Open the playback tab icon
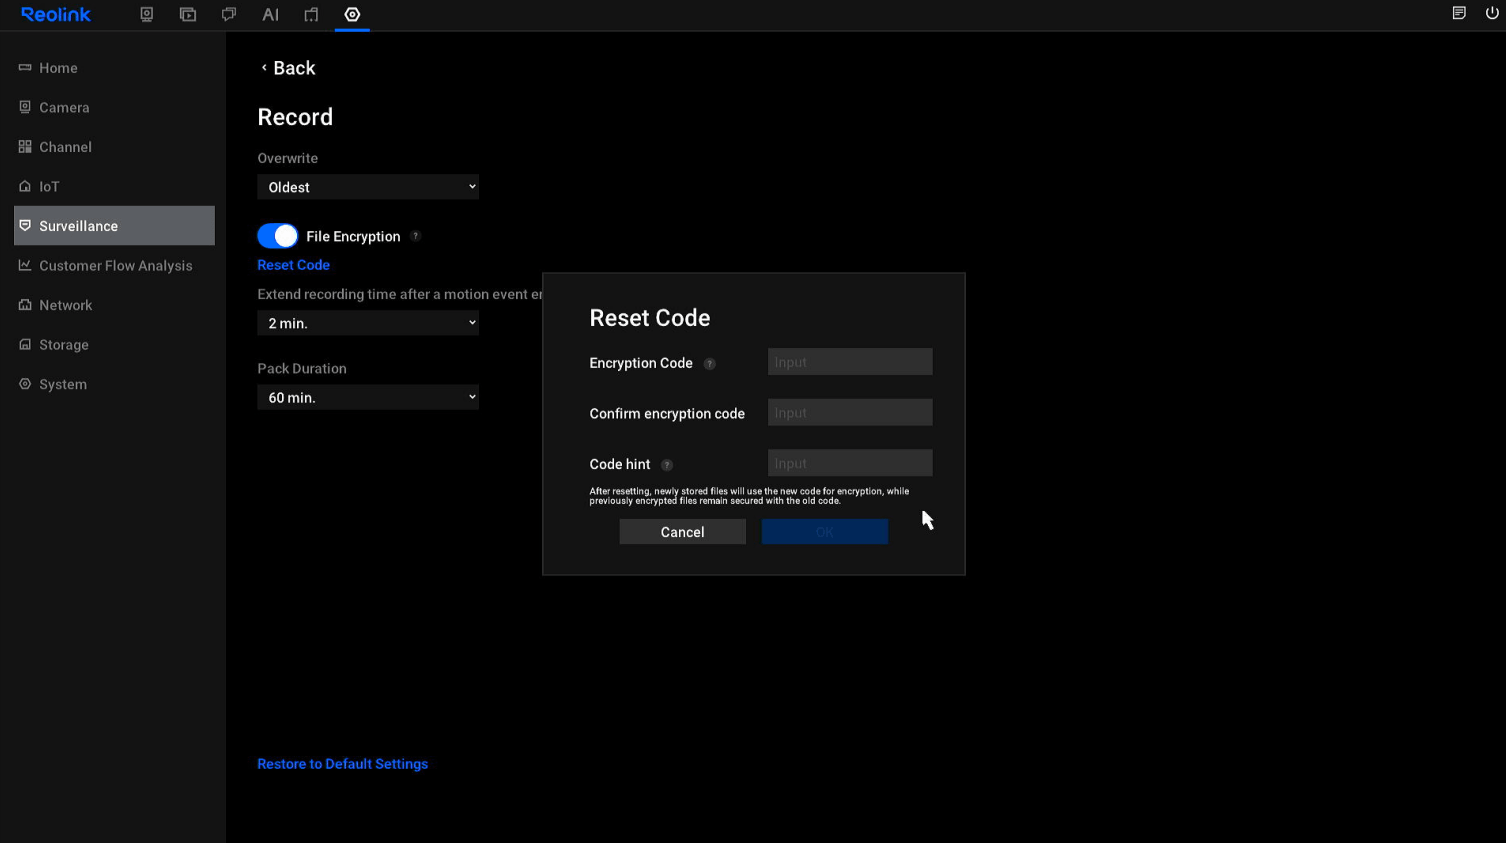This screenshot has height=843, width=1506. point(188,14)
